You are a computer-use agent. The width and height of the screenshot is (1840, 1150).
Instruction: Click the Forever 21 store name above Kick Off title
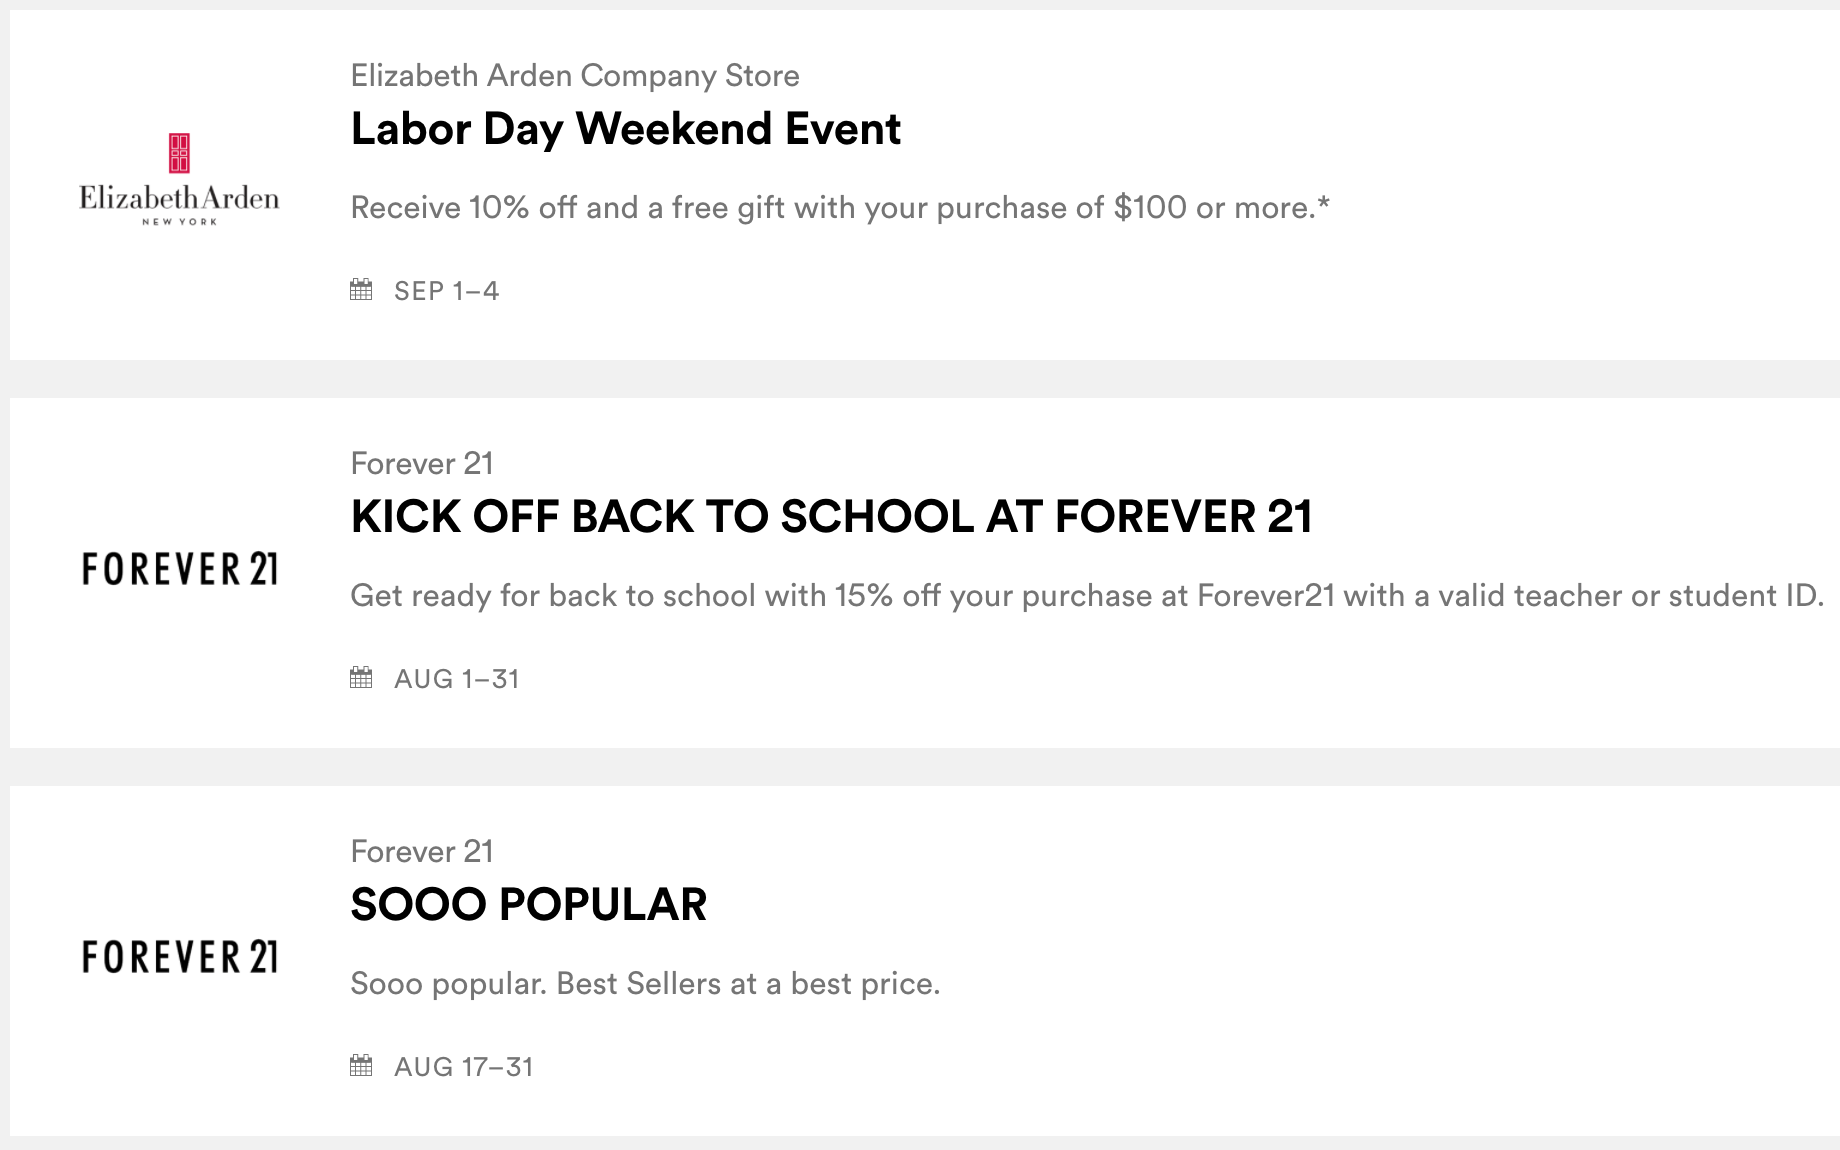(x=422, y=464)
